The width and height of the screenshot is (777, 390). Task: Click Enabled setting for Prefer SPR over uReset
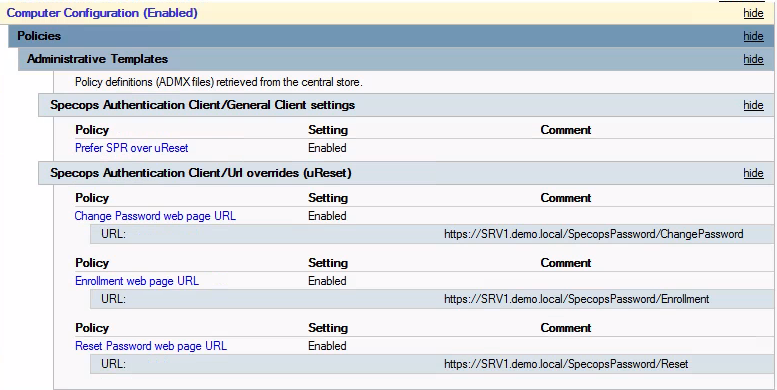coord(327,148)
